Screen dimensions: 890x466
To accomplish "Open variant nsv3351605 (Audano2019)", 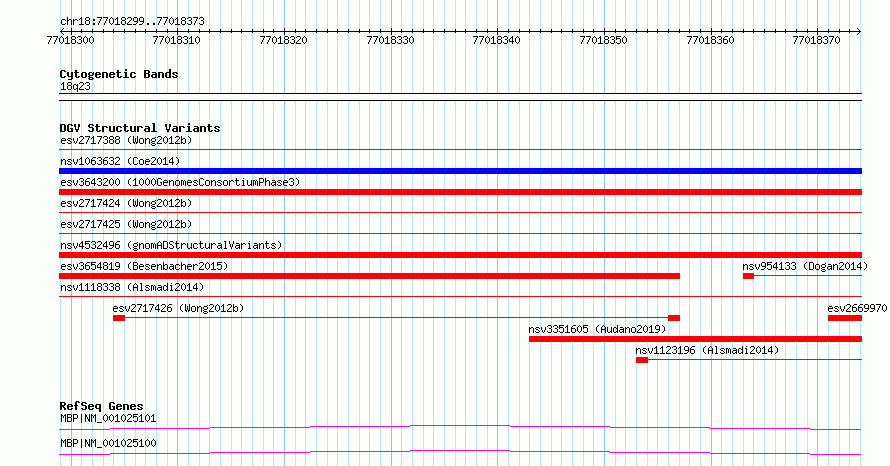I will point(597,329).
